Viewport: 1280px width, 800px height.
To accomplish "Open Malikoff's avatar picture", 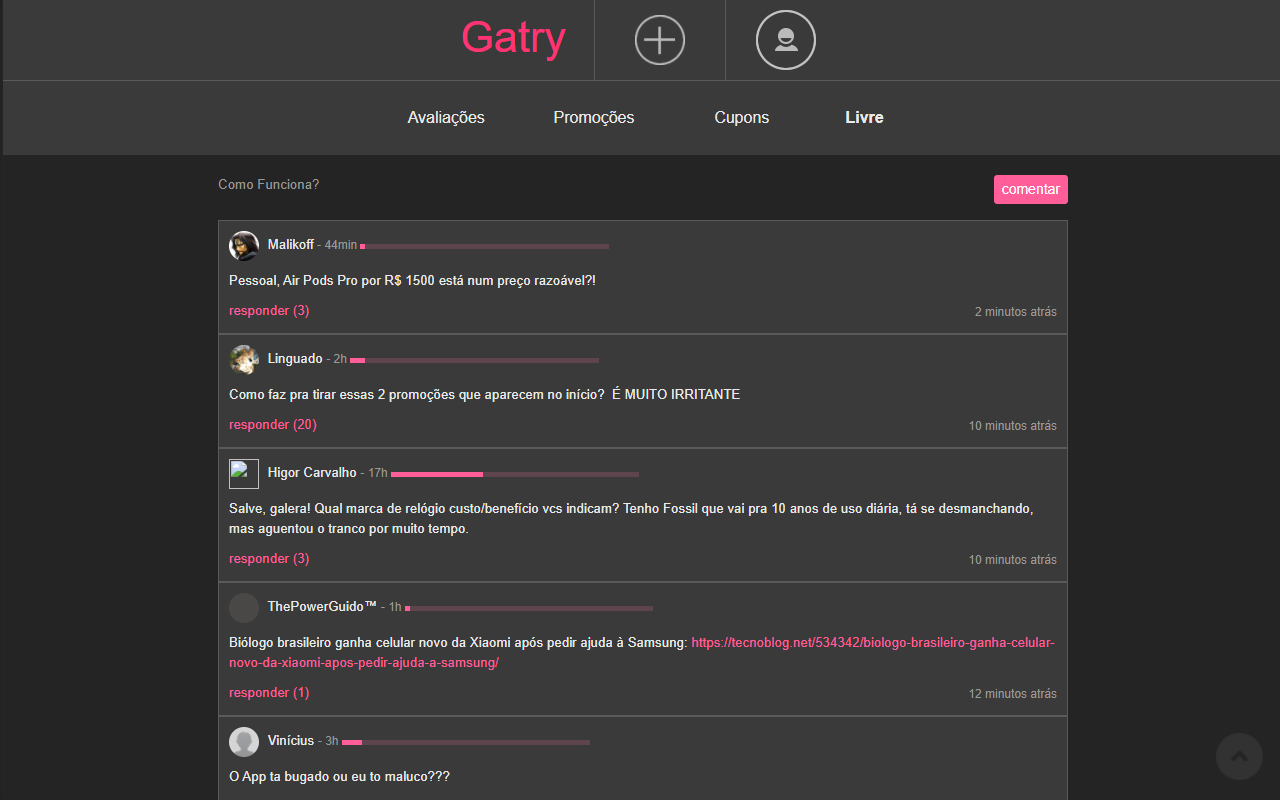I will [244, 246].
